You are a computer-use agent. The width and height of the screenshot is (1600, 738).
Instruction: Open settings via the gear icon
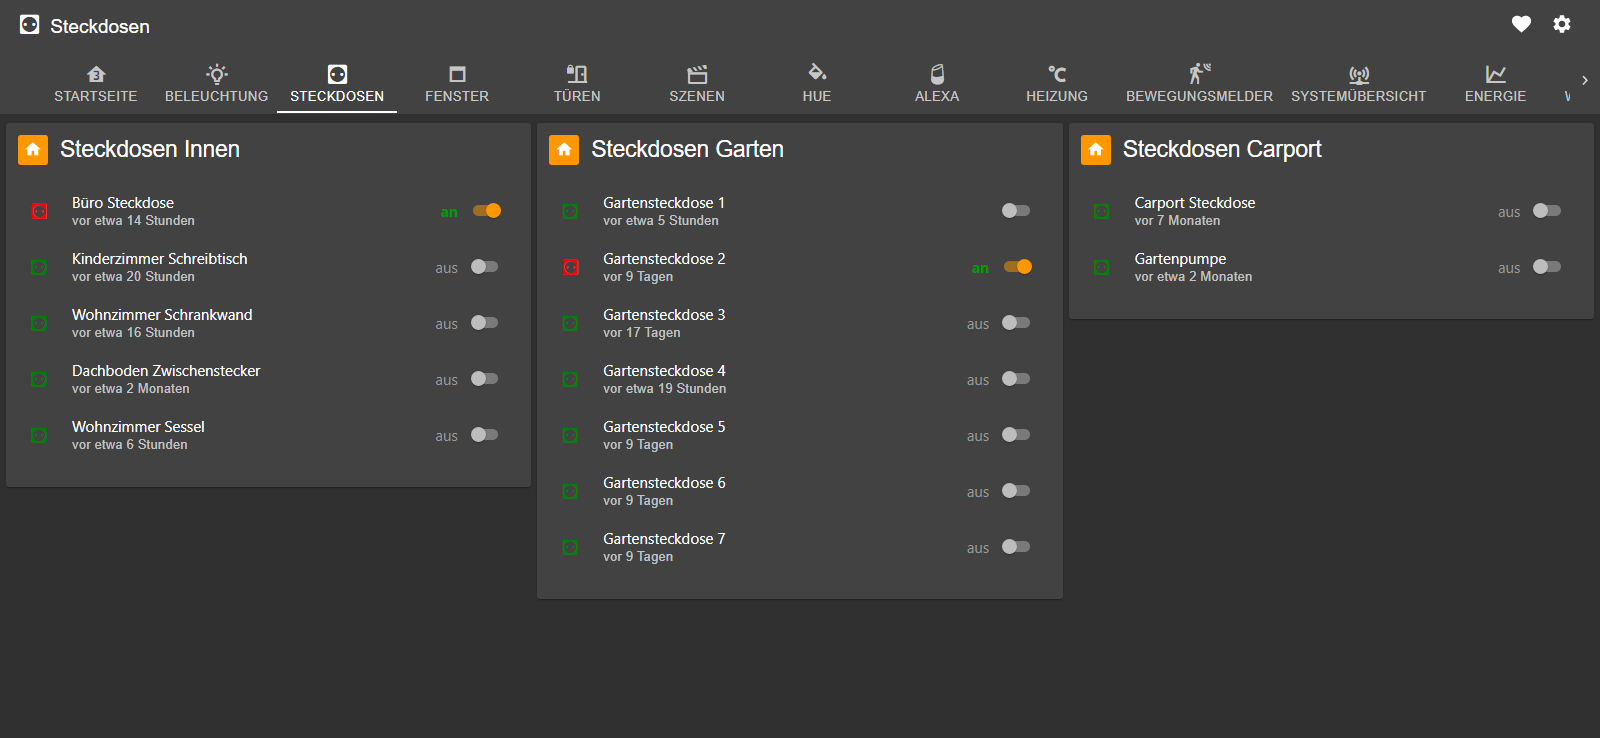pos(1562,24)
